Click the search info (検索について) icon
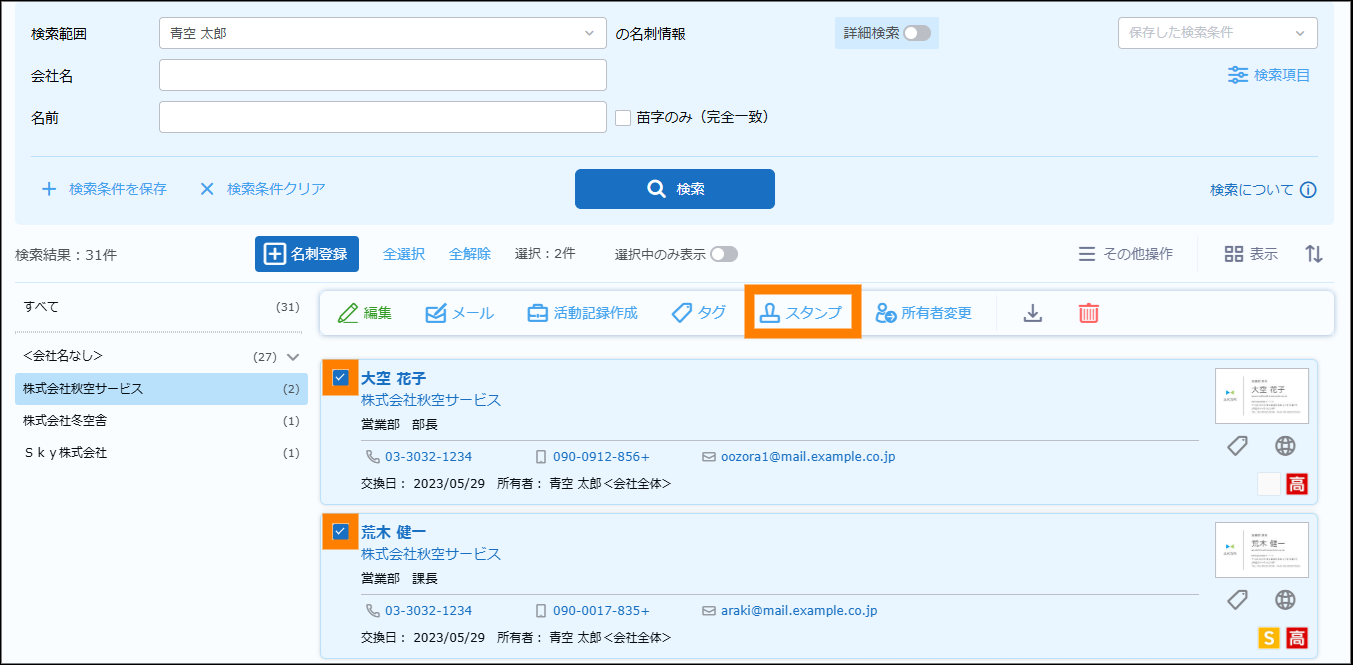The height and width of the screenshot is (665, 1353). tap(1308, 190)
